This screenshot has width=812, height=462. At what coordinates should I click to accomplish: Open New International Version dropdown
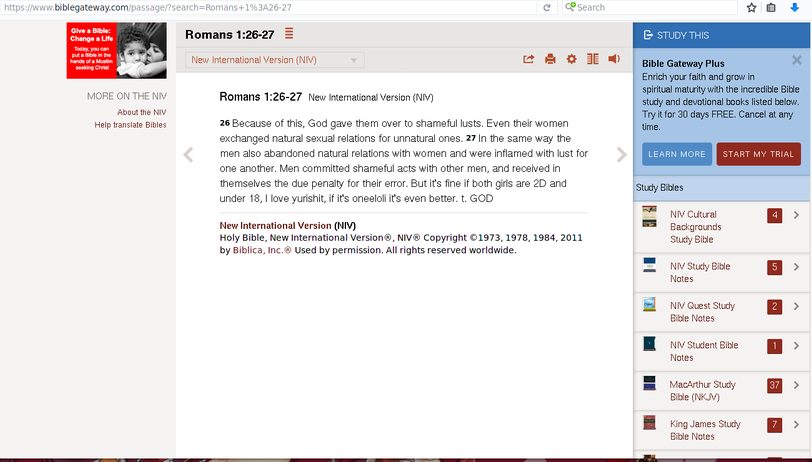coord(274,60)
